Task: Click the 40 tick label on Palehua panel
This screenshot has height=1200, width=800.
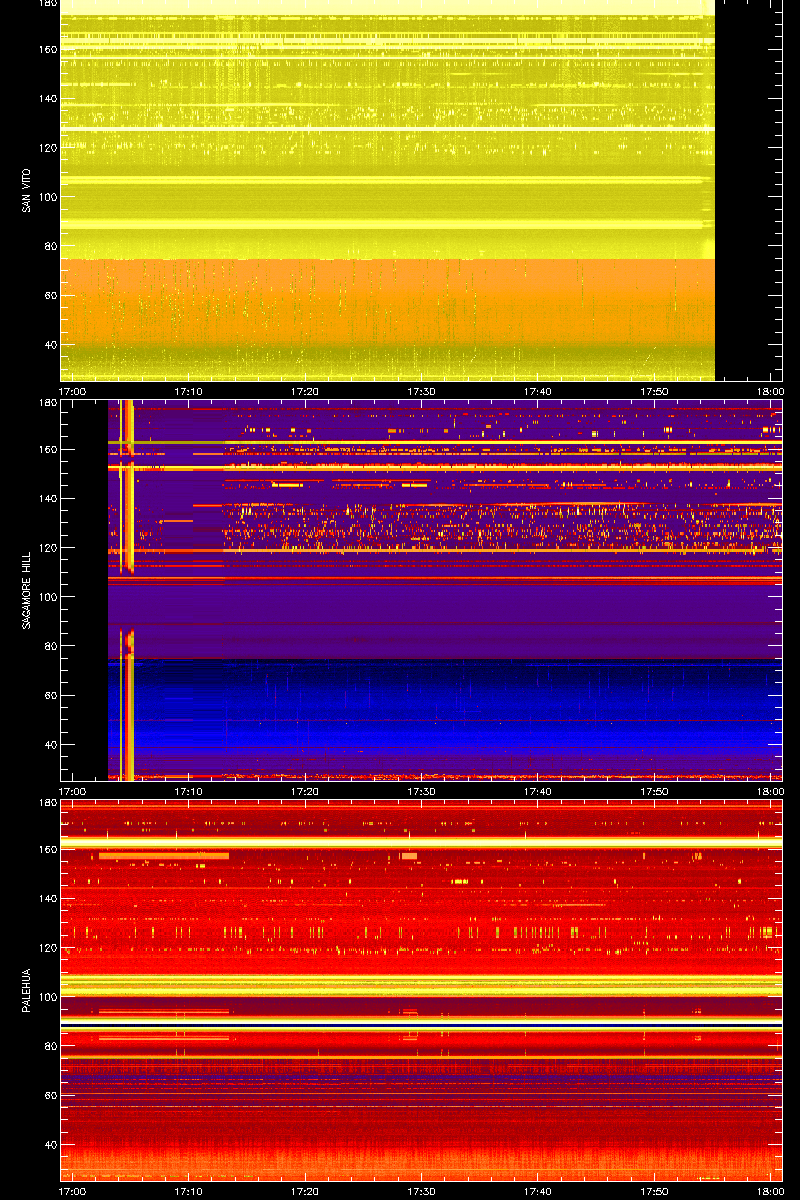Action: point(51,1145)
